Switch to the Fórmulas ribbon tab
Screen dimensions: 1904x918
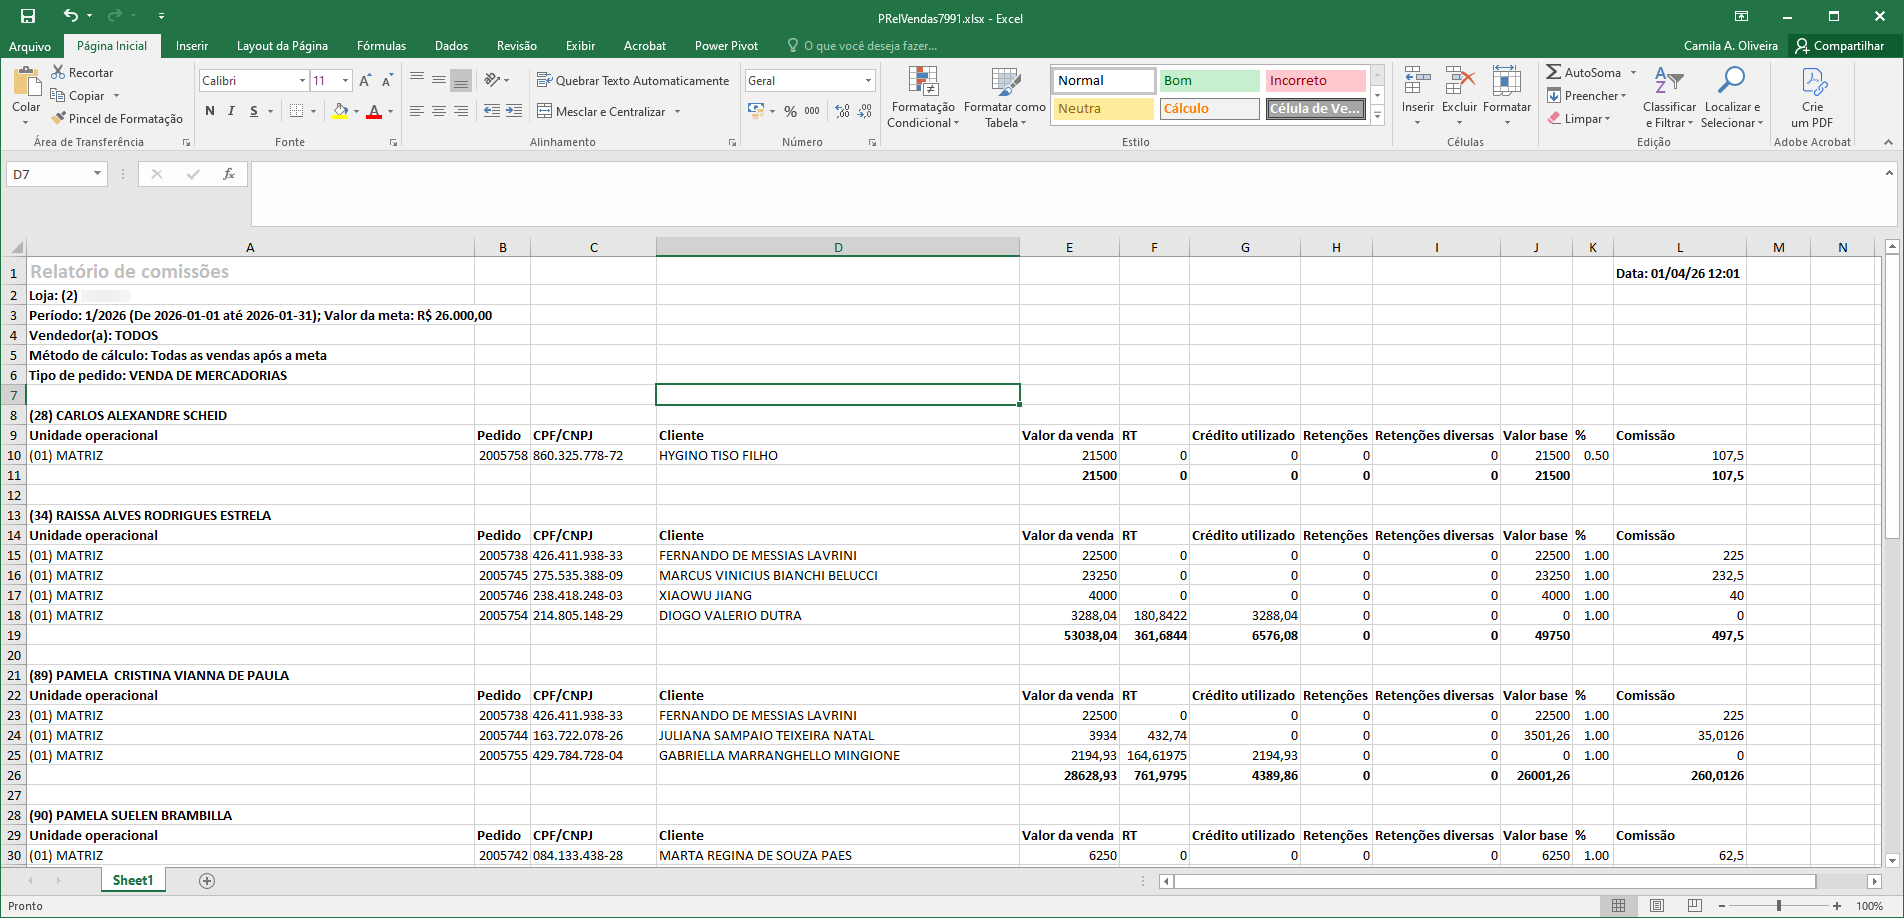tap(381, 46)
